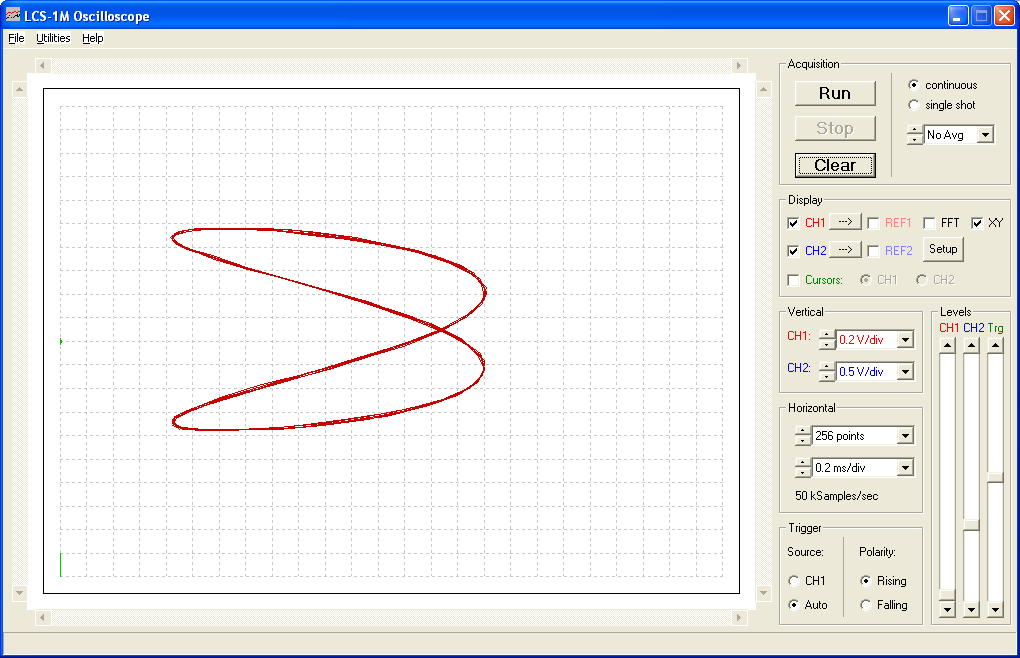Disable XY display mode
Image resolution: width=1020 pixels, height=658 pixels.
tap(976, 222)
